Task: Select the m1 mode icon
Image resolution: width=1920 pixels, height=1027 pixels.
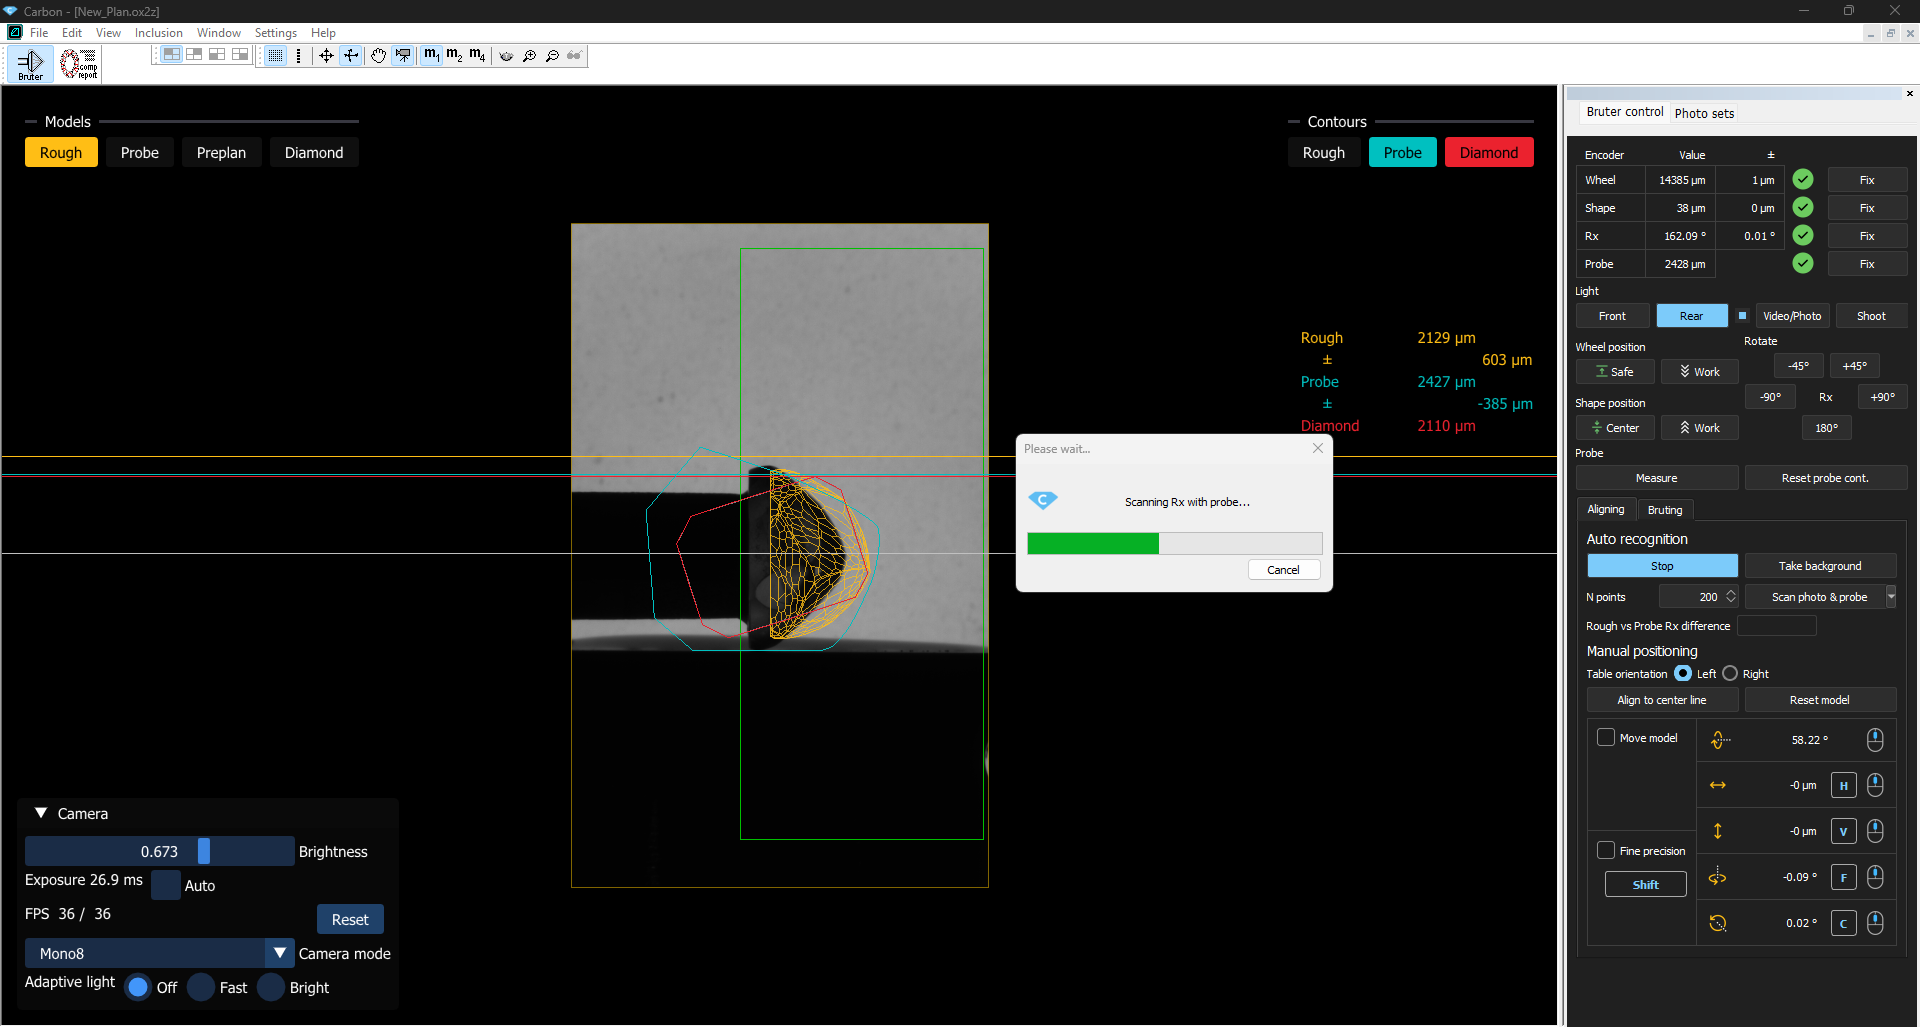Action: tap(431, 55)
